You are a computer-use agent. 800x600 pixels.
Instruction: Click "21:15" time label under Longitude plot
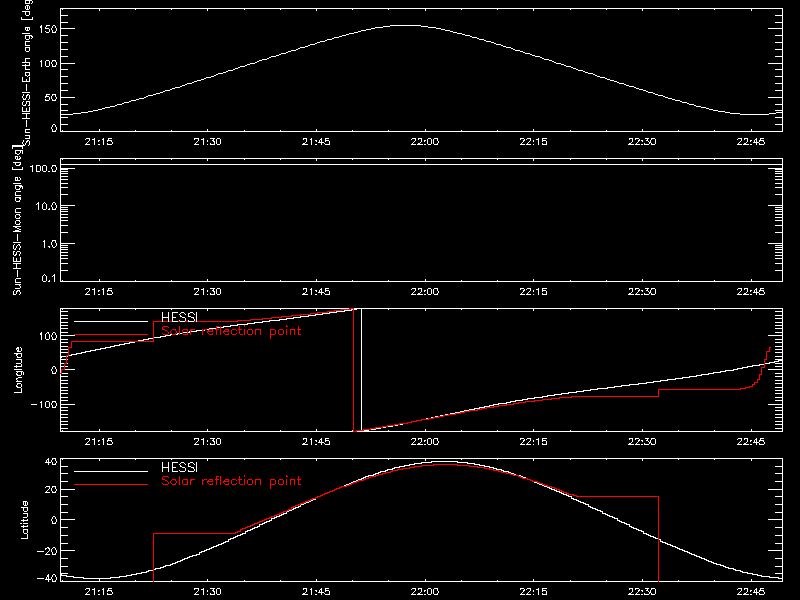point(98,442)
